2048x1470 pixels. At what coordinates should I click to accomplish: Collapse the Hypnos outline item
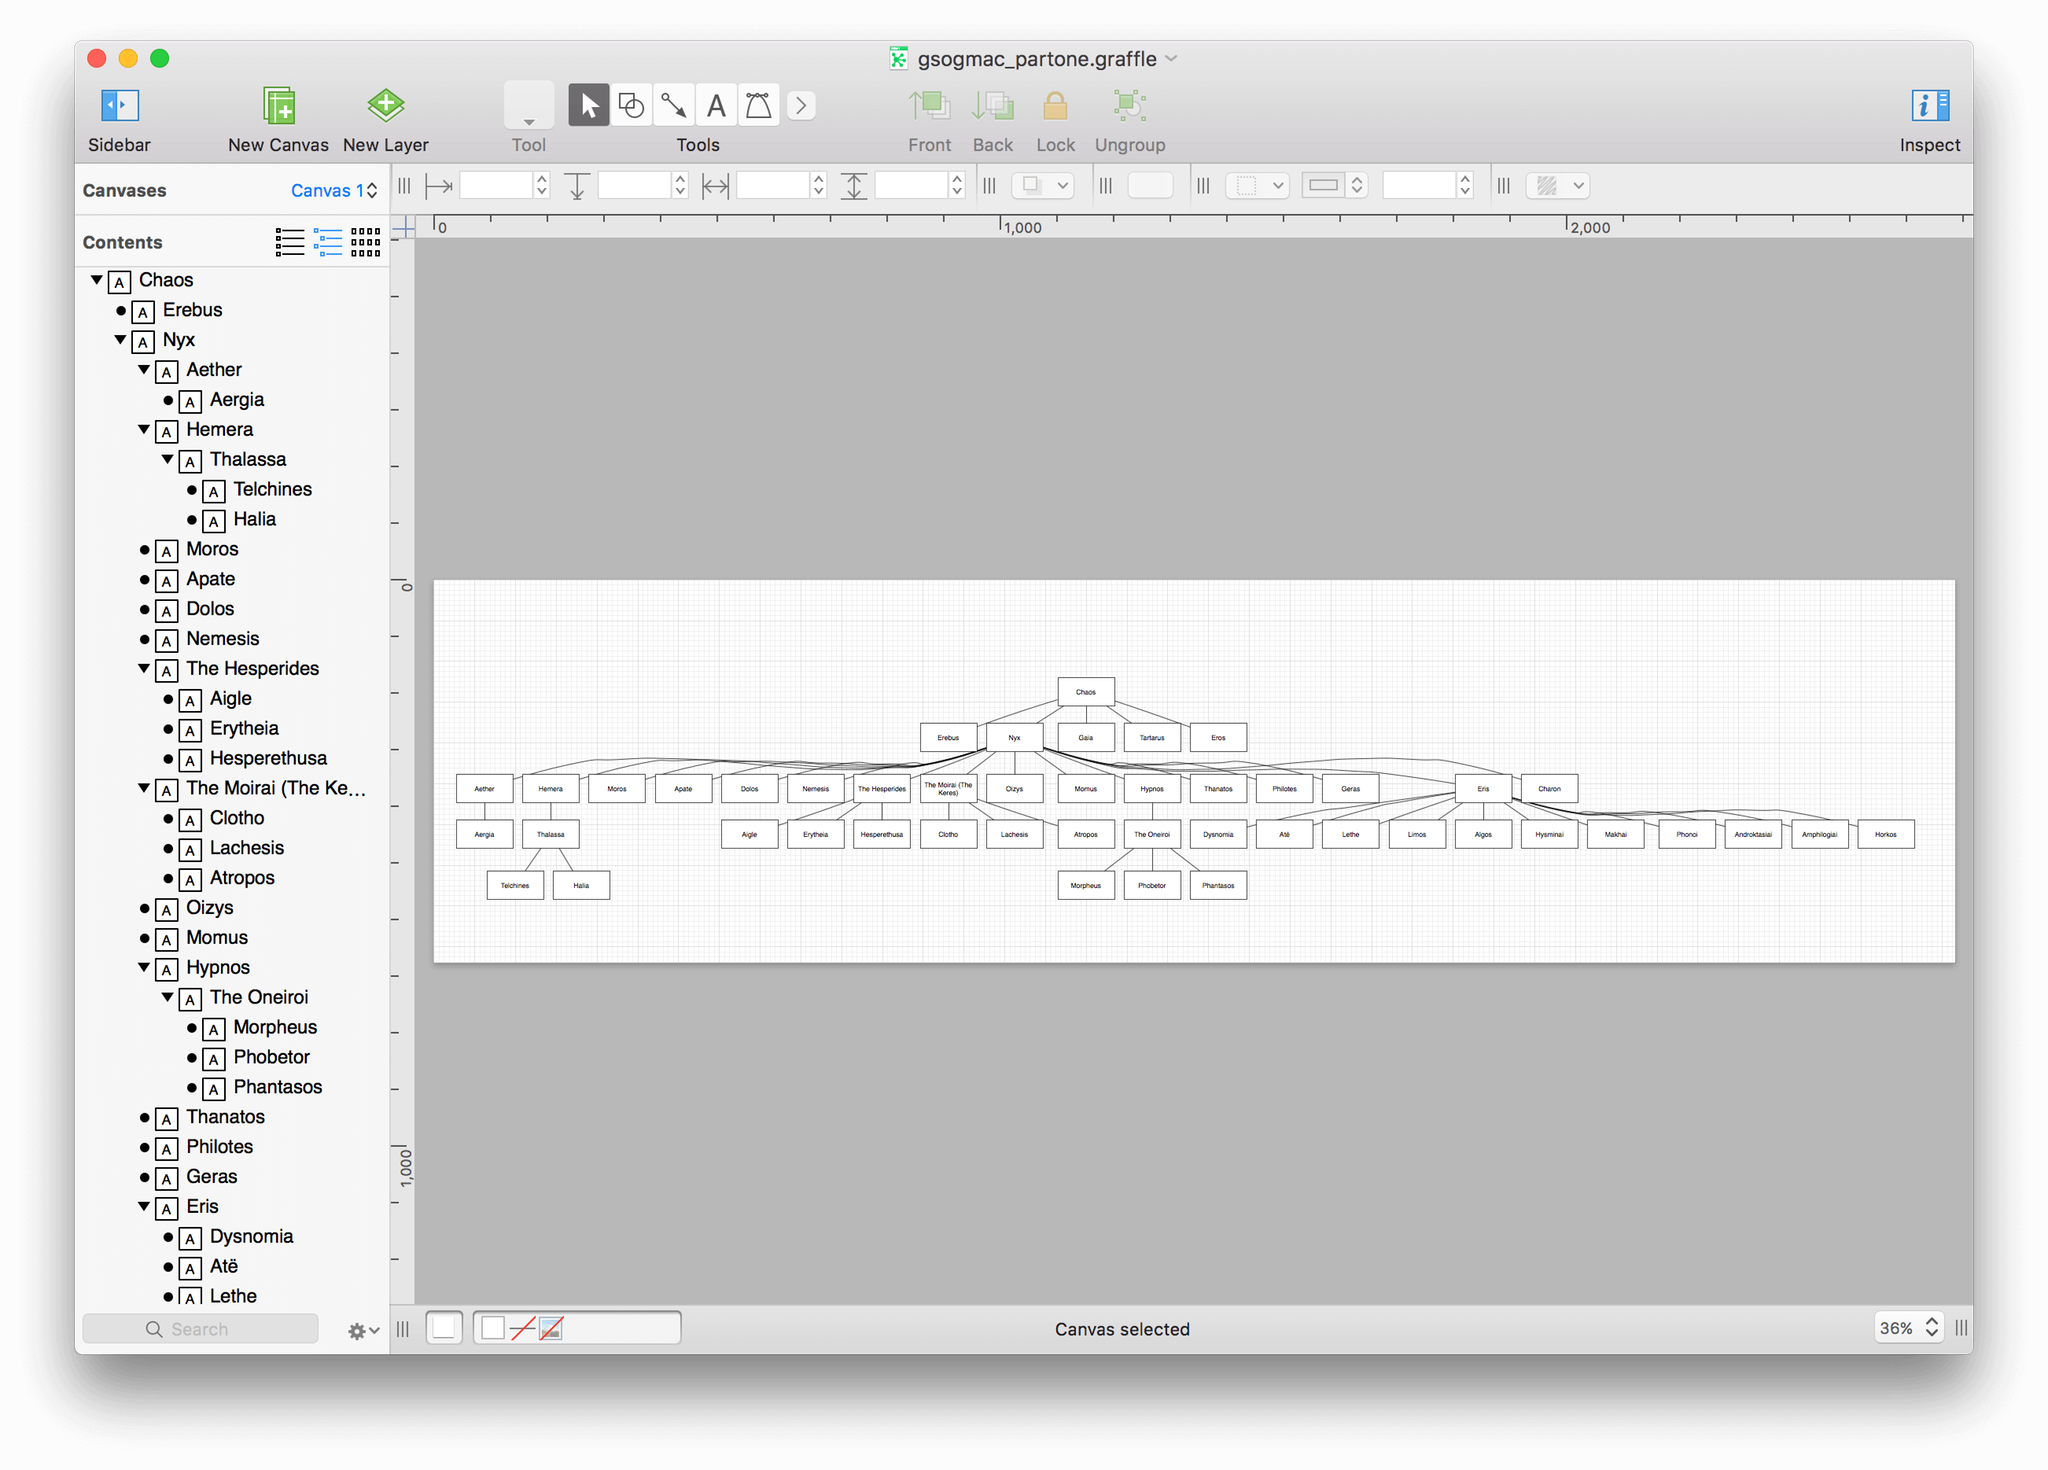coord(144,968)
